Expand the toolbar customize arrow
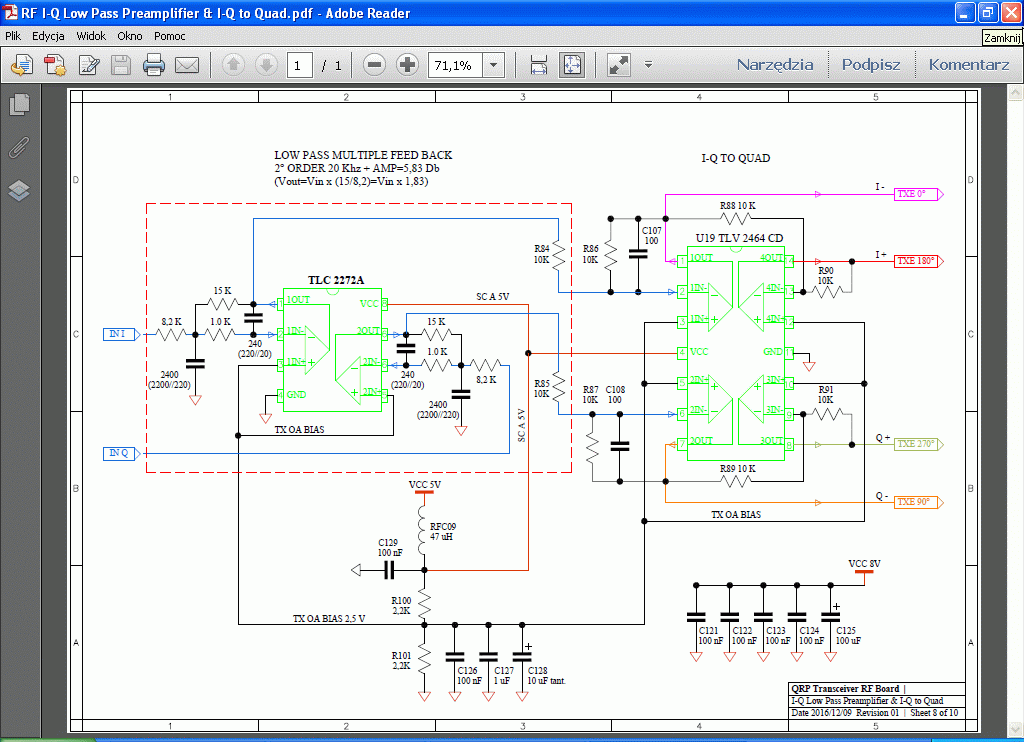The width and height of the screenshot is (1024, 742). (648, 66)
